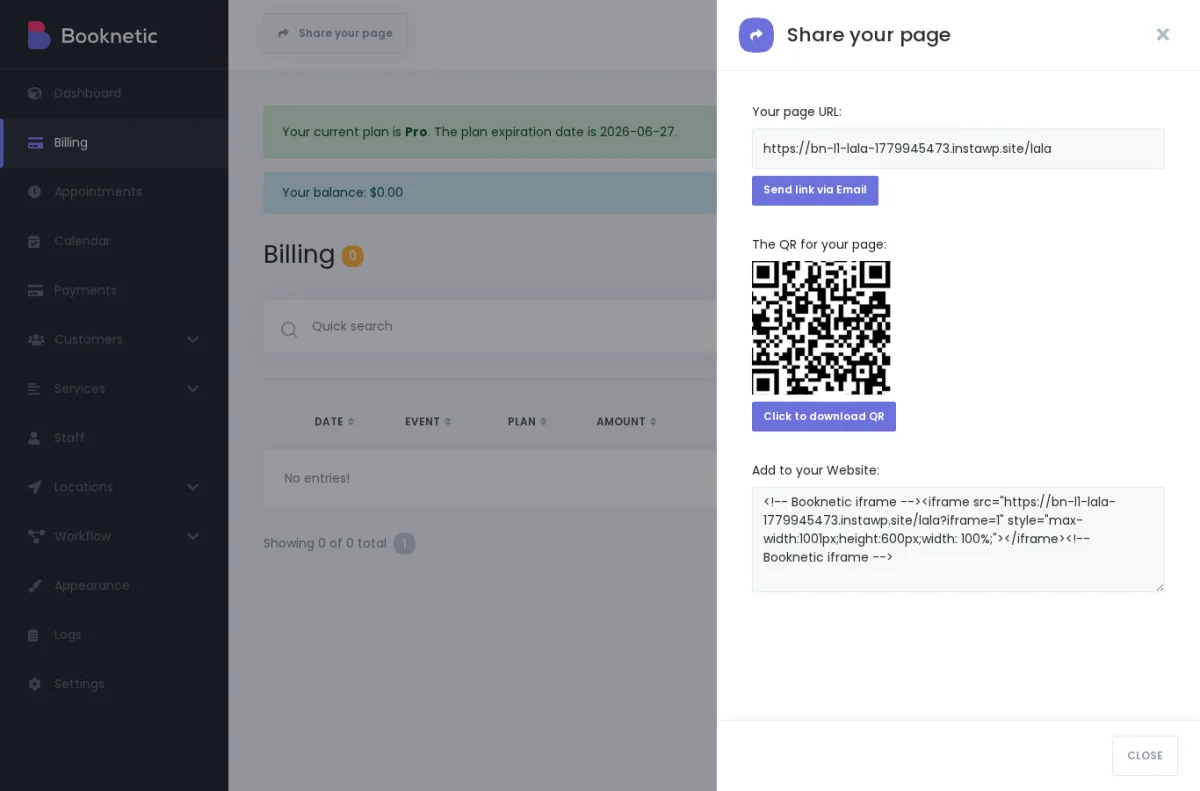Click the Billing count badge showing 0

352,256
